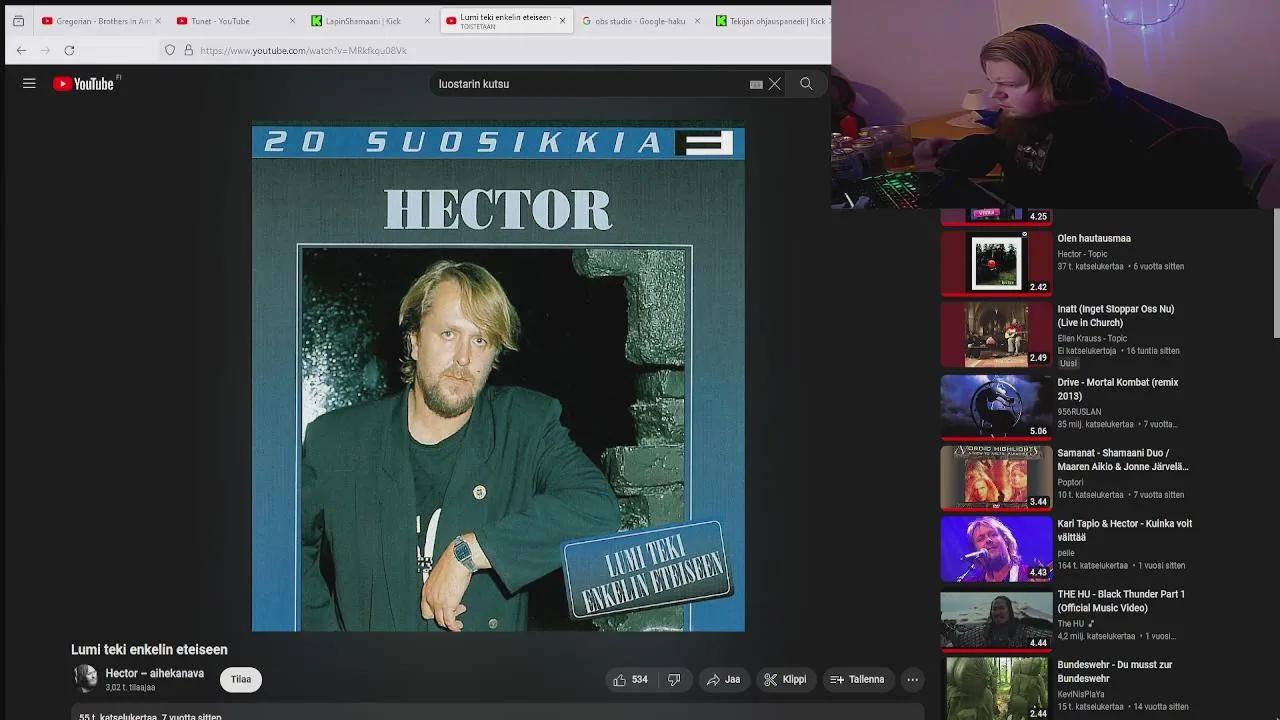Open Olen hautausmaa video thumbnail

pyautogui.click(x=996, y=263)
